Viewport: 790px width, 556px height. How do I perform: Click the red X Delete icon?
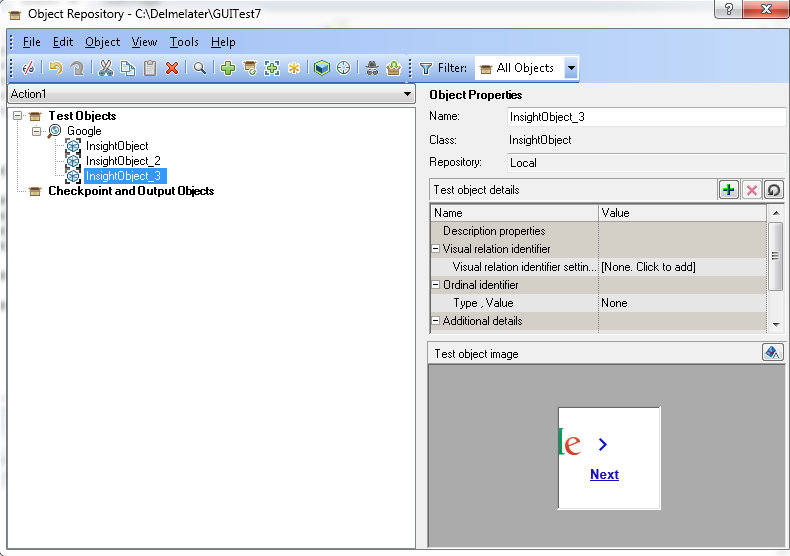172,68
